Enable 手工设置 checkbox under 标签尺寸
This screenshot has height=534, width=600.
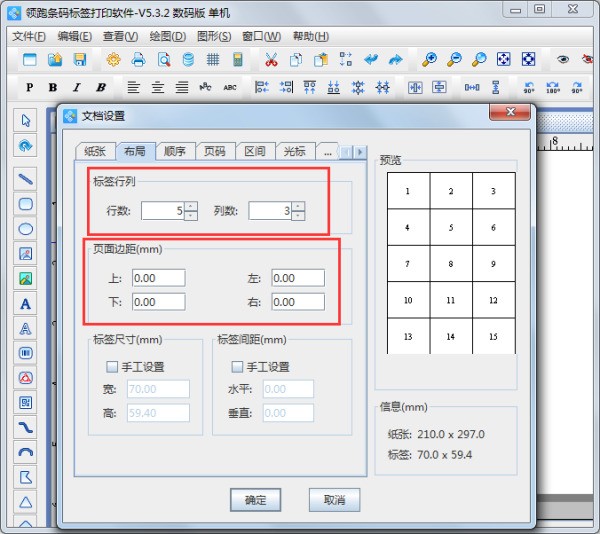click(112, 367)
